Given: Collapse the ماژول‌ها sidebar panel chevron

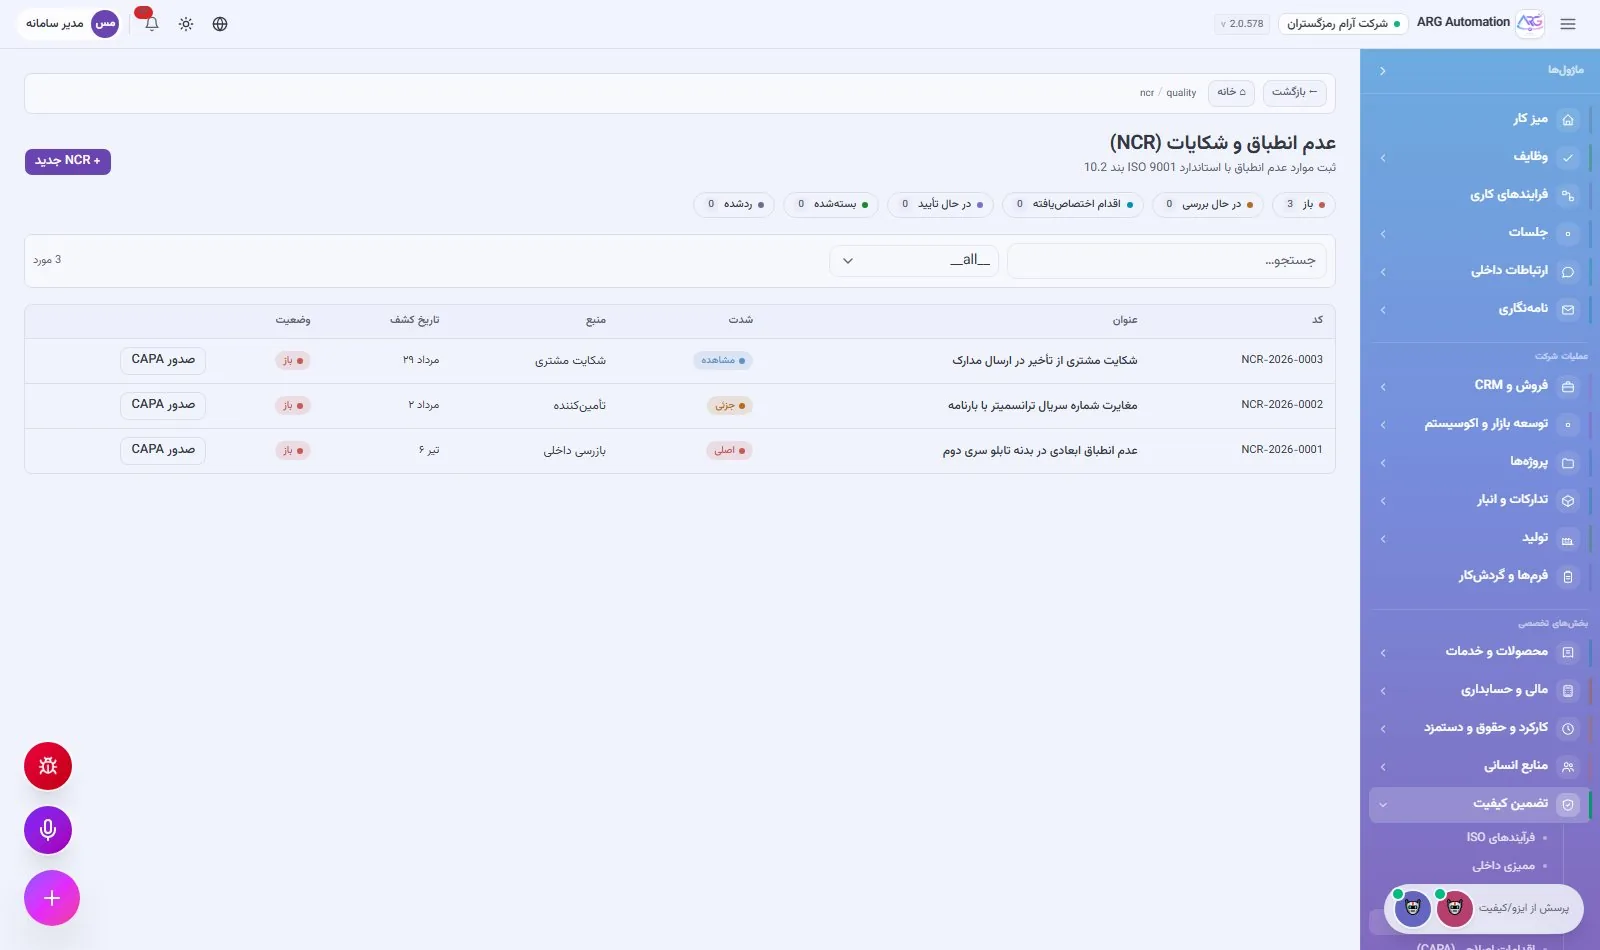Looking at the screenshot, I should click(1382, 71).
